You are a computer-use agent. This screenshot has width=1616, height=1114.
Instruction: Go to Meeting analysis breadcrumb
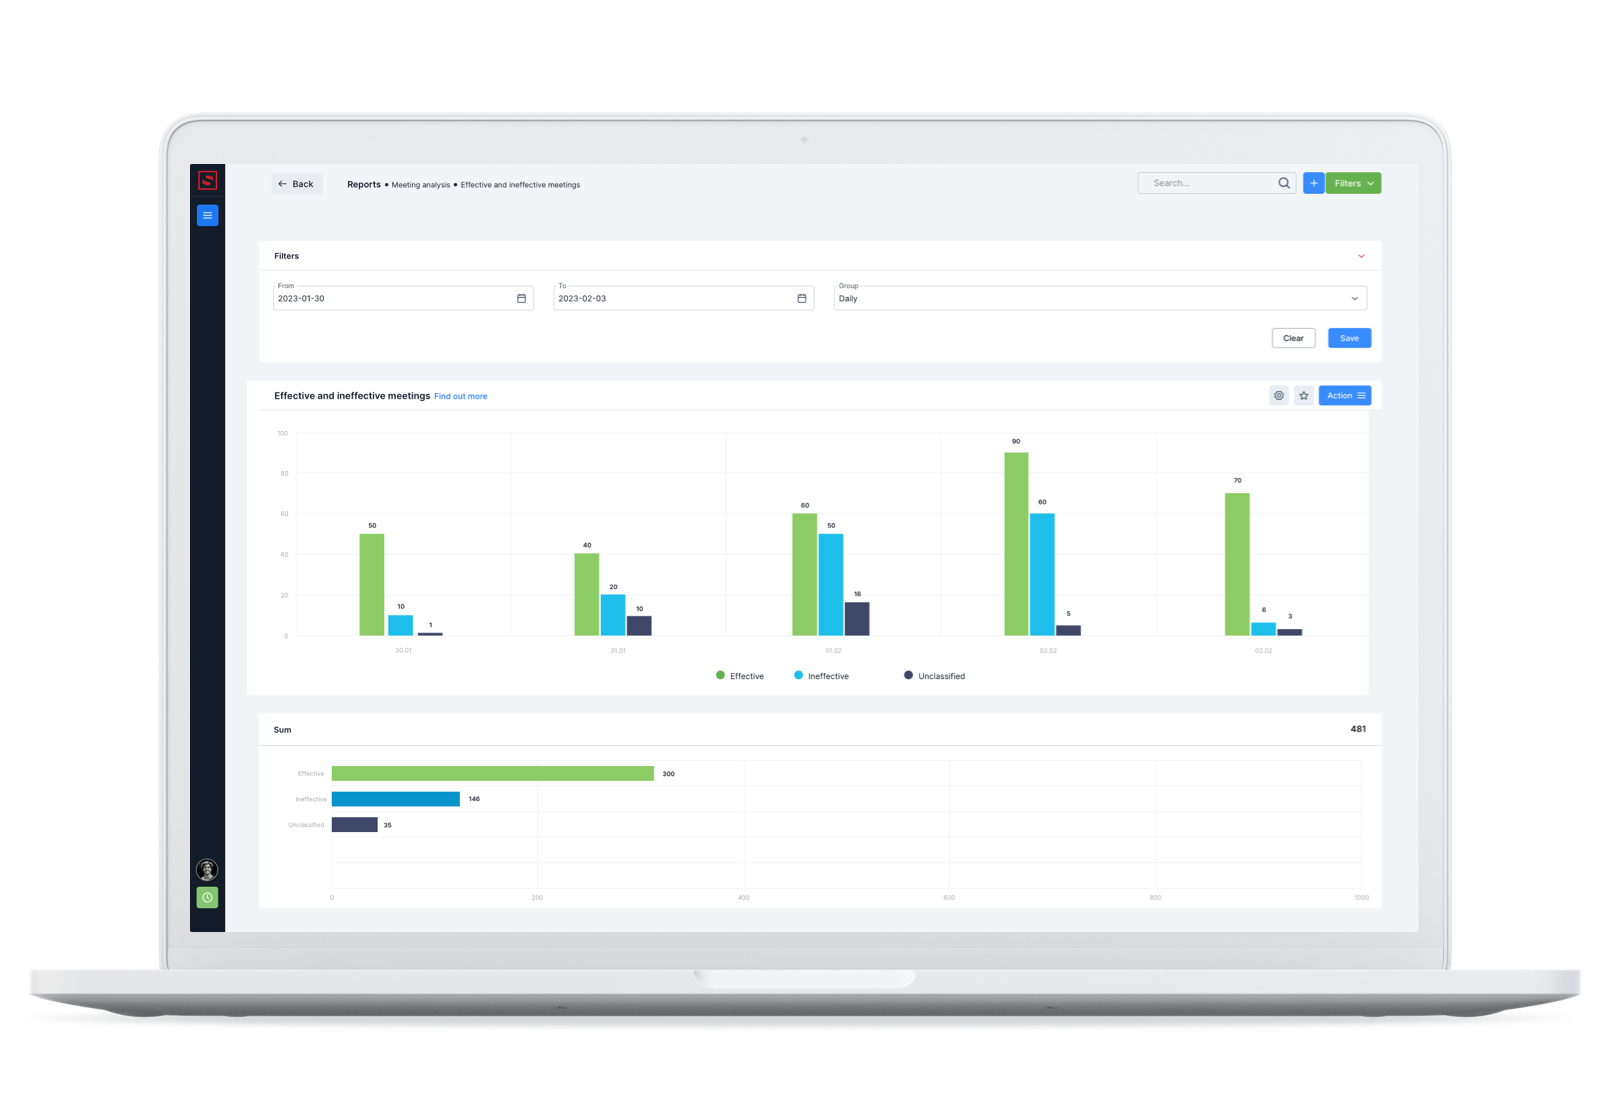pos(421,185)
